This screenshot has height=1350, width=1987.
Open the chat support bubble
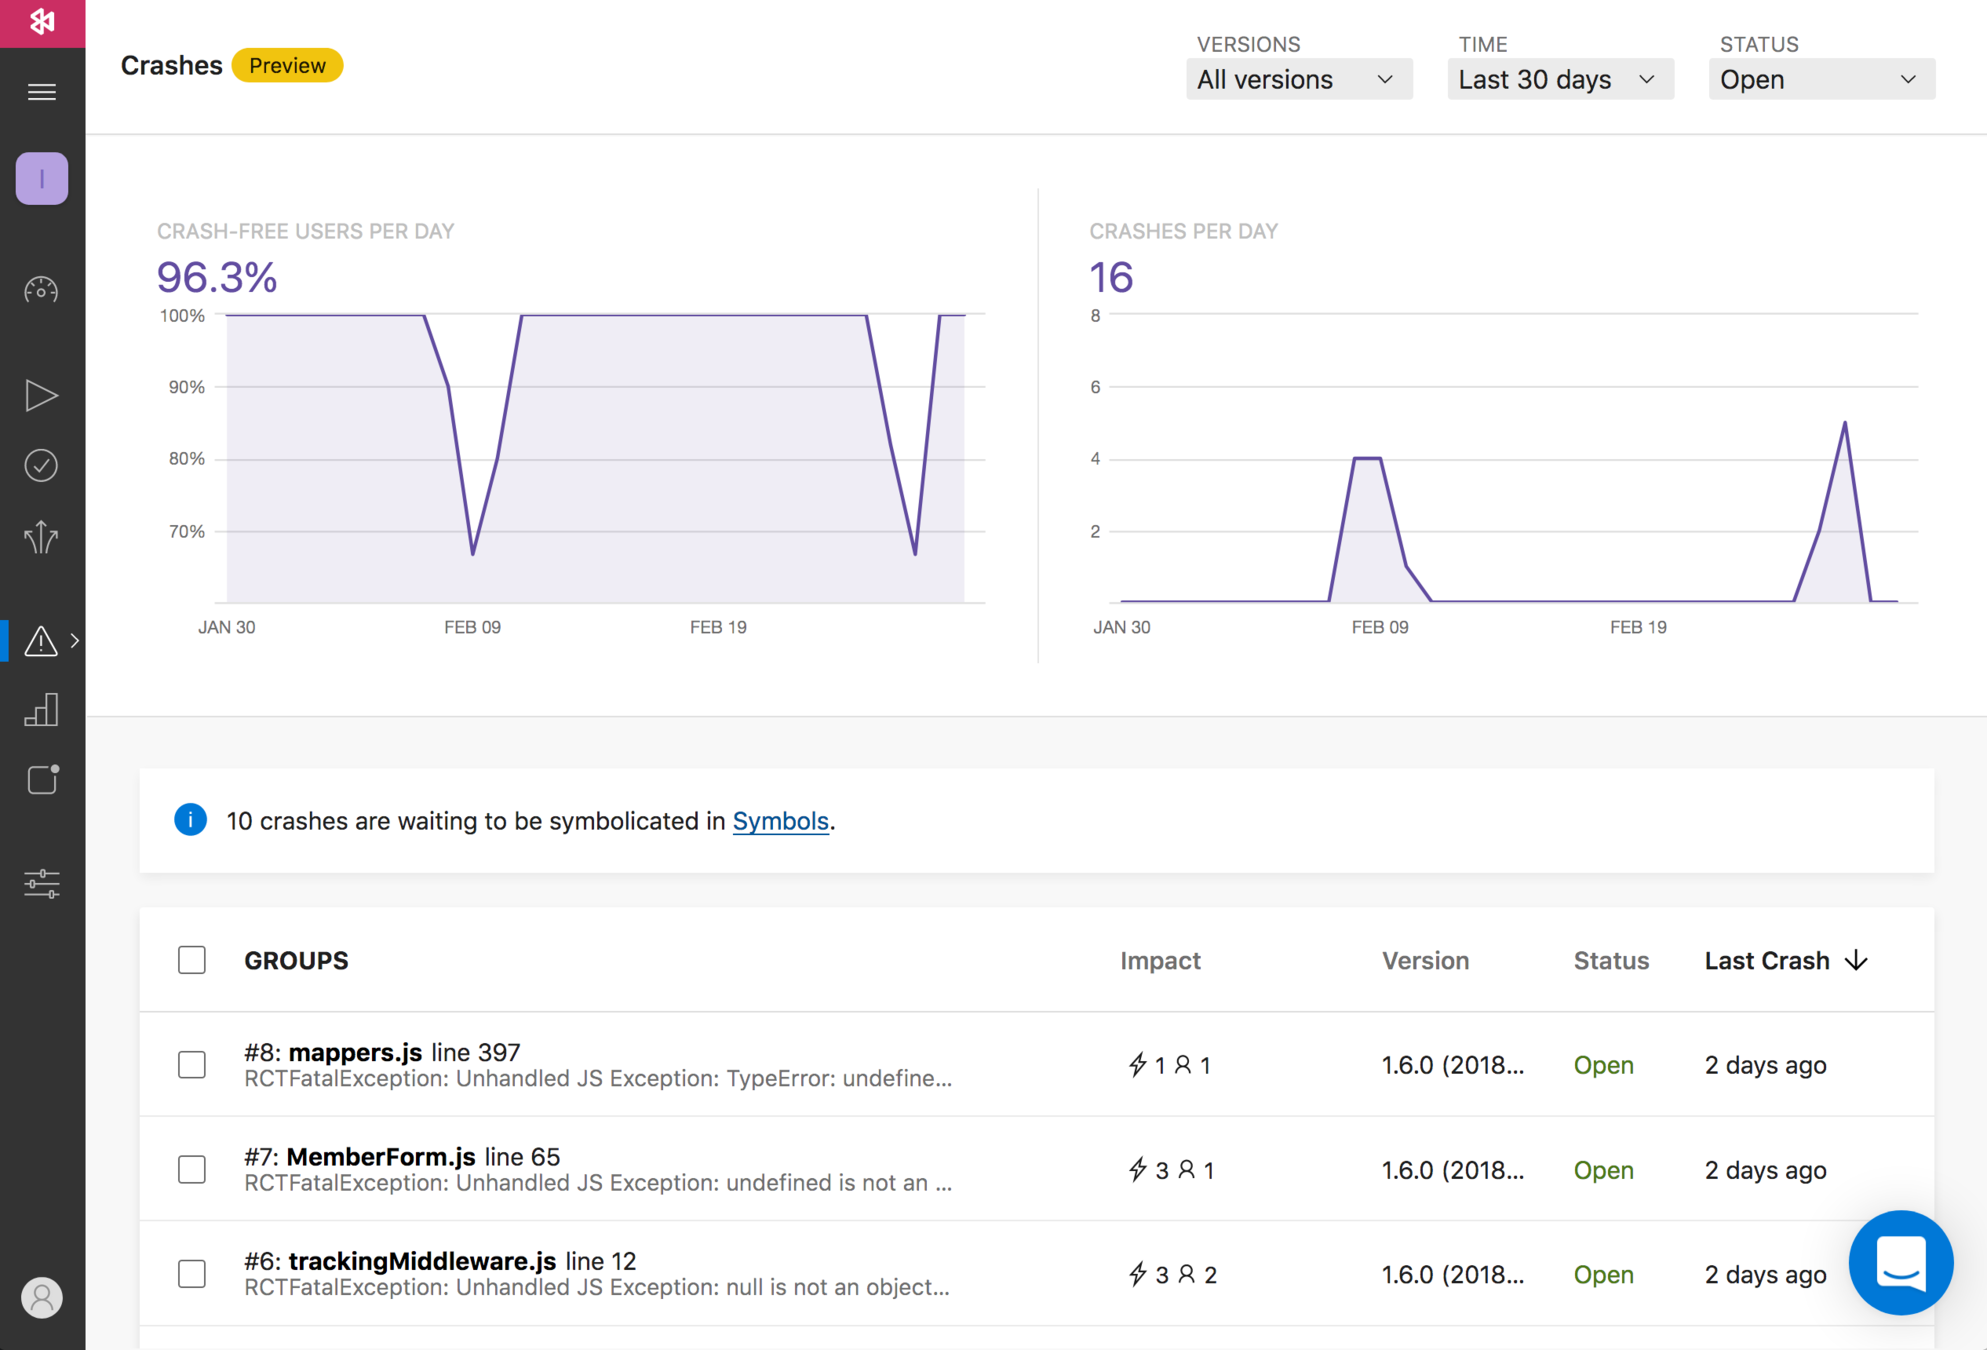tap(1900, 1262)
